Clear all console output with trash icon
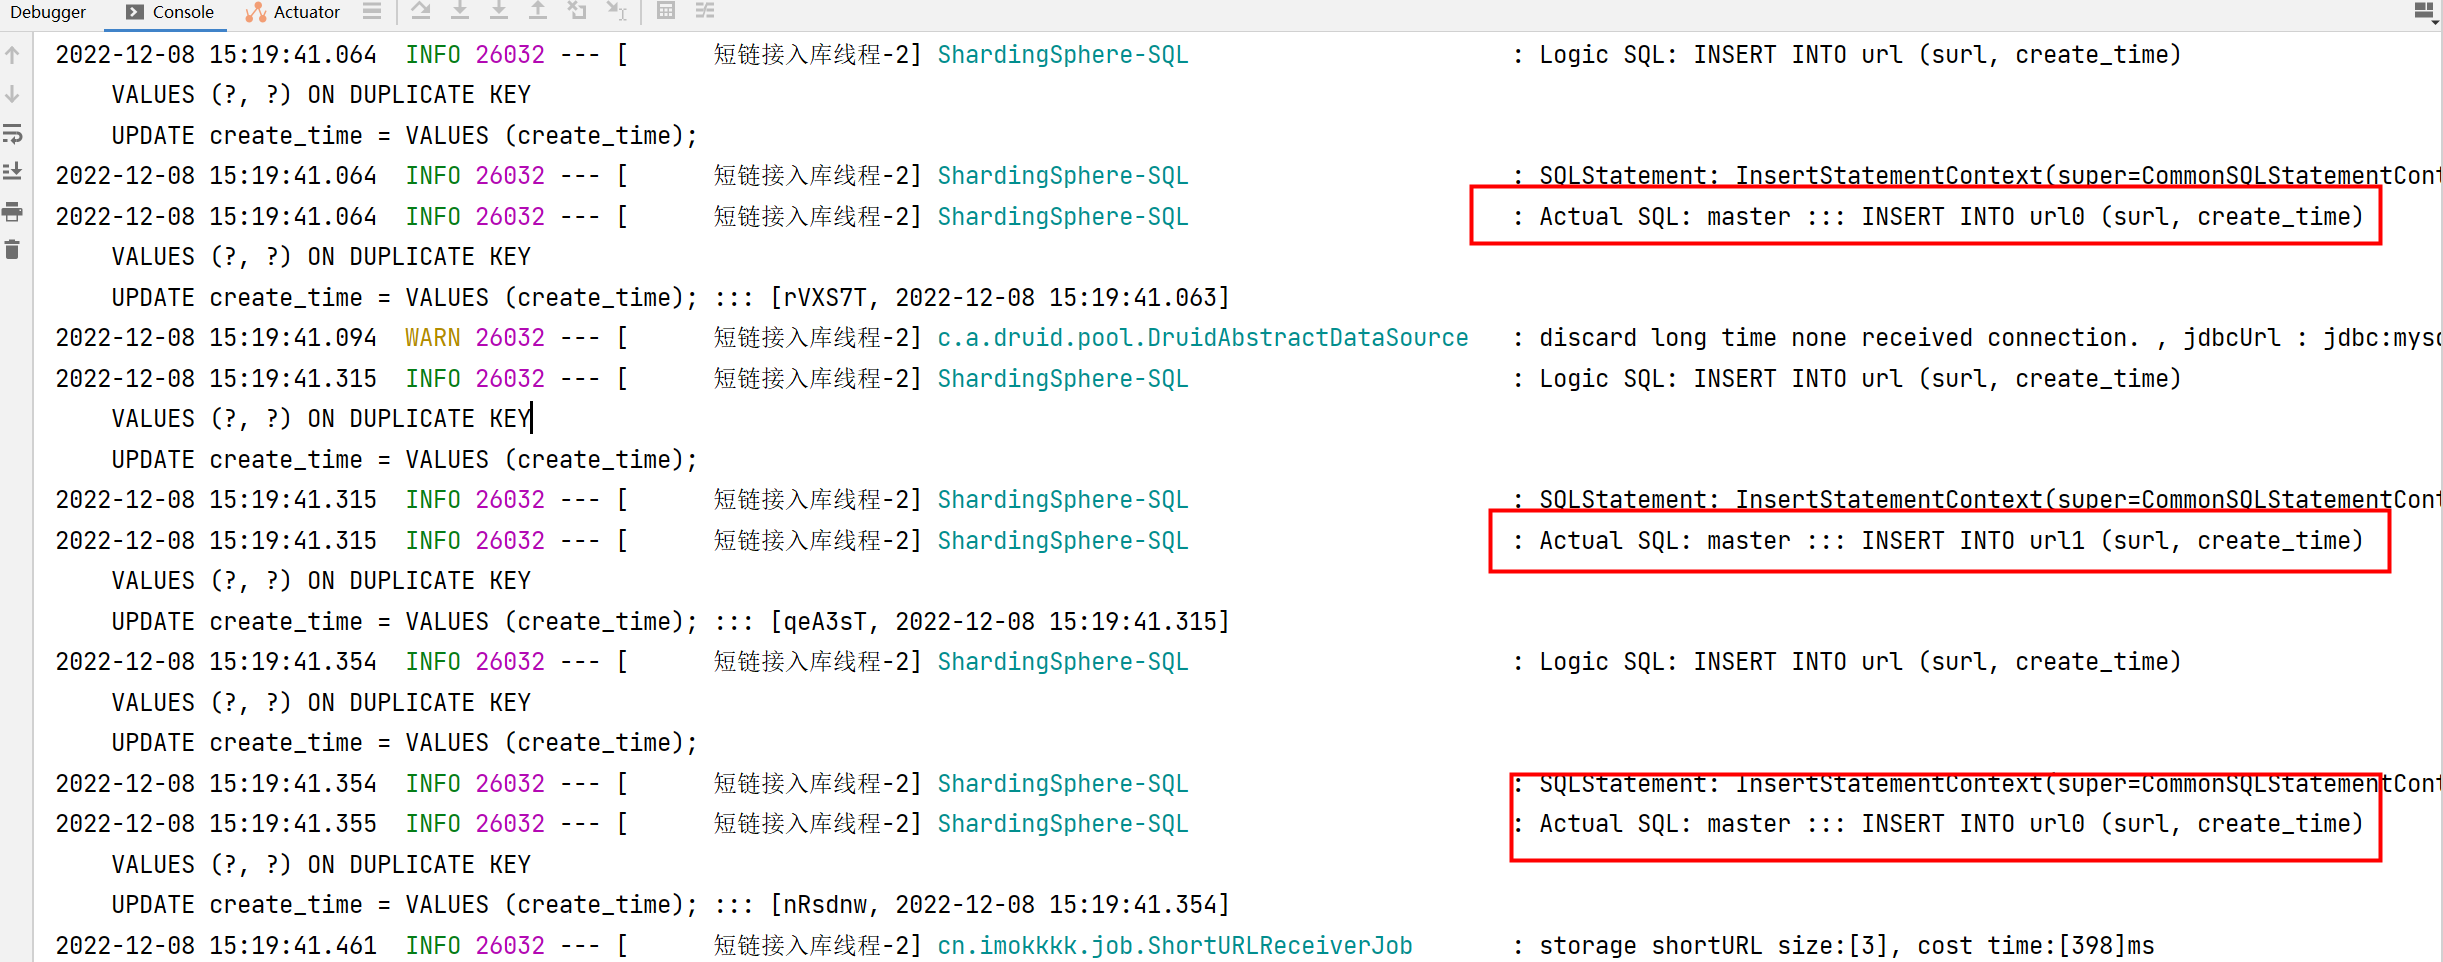Viewport: 2443px width, 962px height. (x=13, y=250)
